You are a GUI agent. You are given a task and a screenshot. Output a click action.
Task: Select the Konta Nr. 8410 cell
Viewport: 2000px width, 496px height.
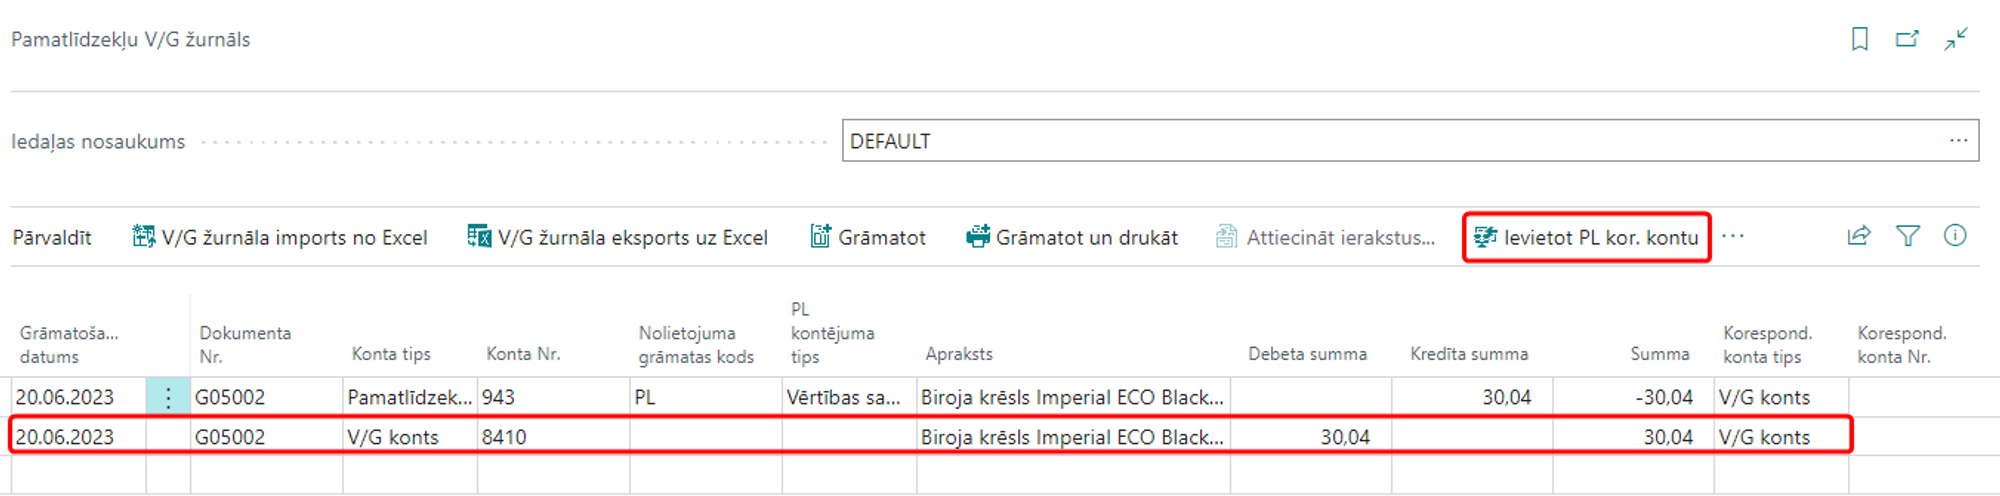[x=552, y=437]
